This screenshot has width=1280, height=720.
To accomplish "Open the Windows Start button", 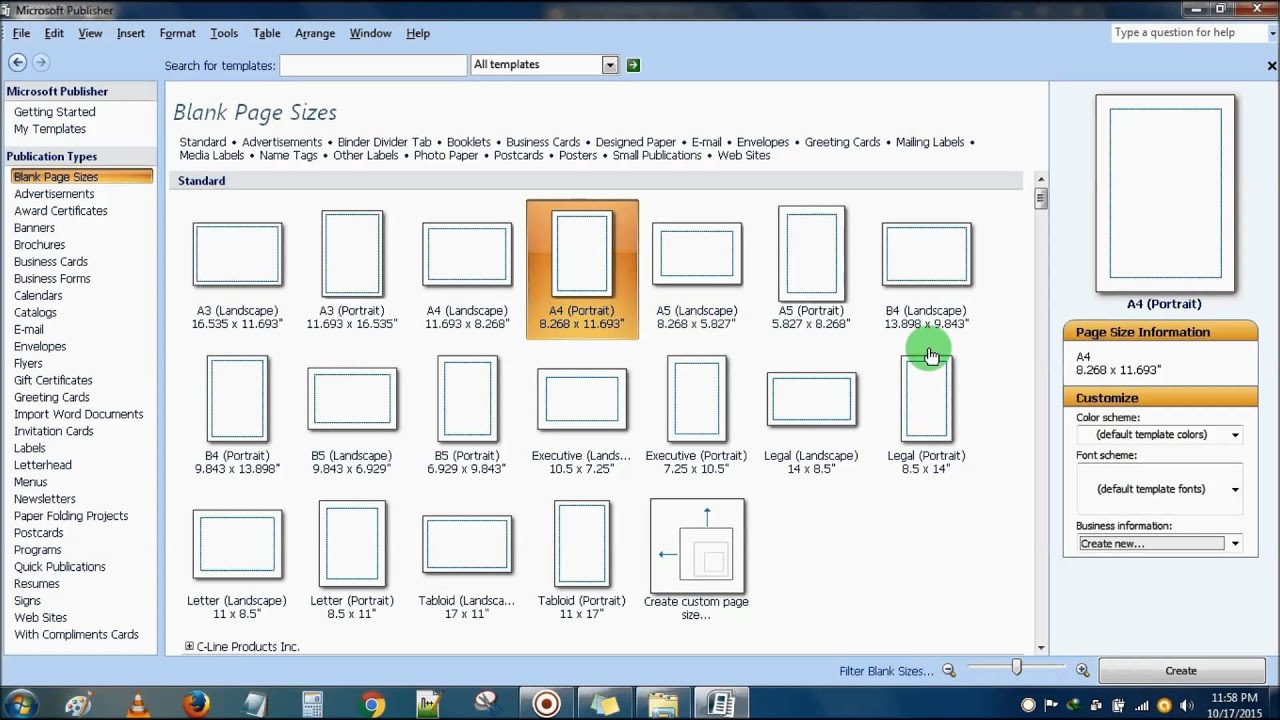I will click(x=20, y=703).
